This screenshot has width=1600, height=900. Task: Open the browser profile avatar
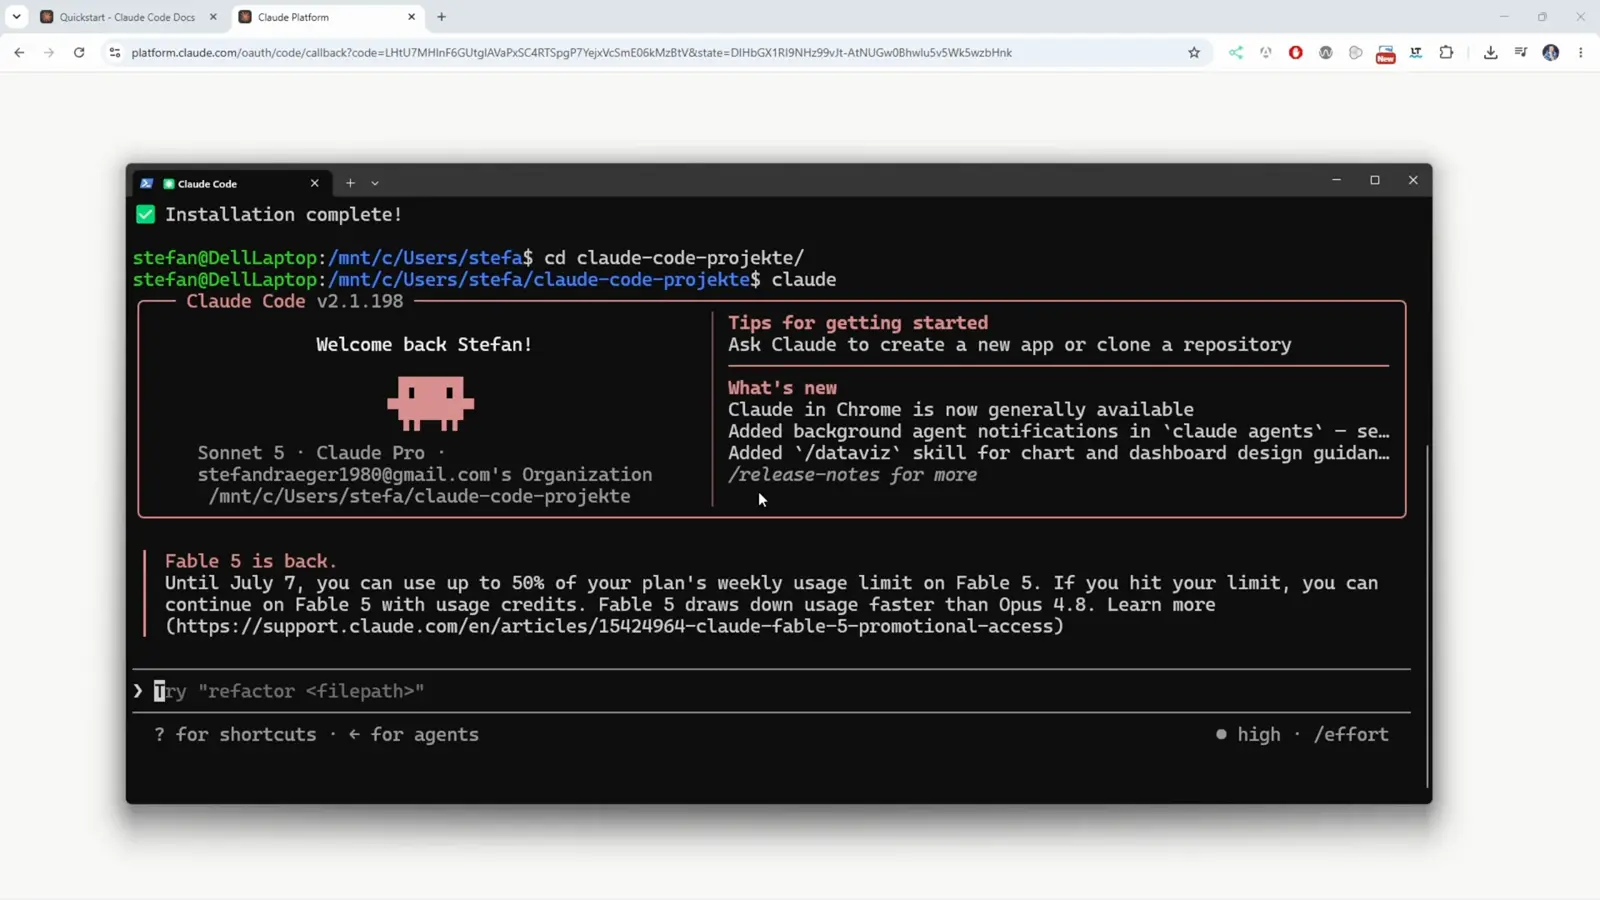point(1551,53)
